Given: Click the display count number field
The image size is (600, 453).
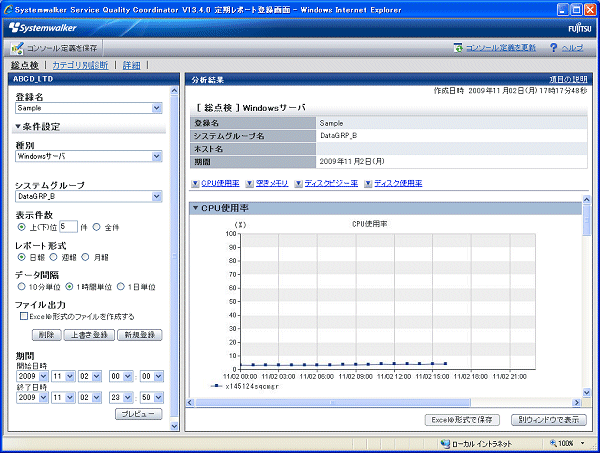Looking at the screenshot, I should point(68,226).
